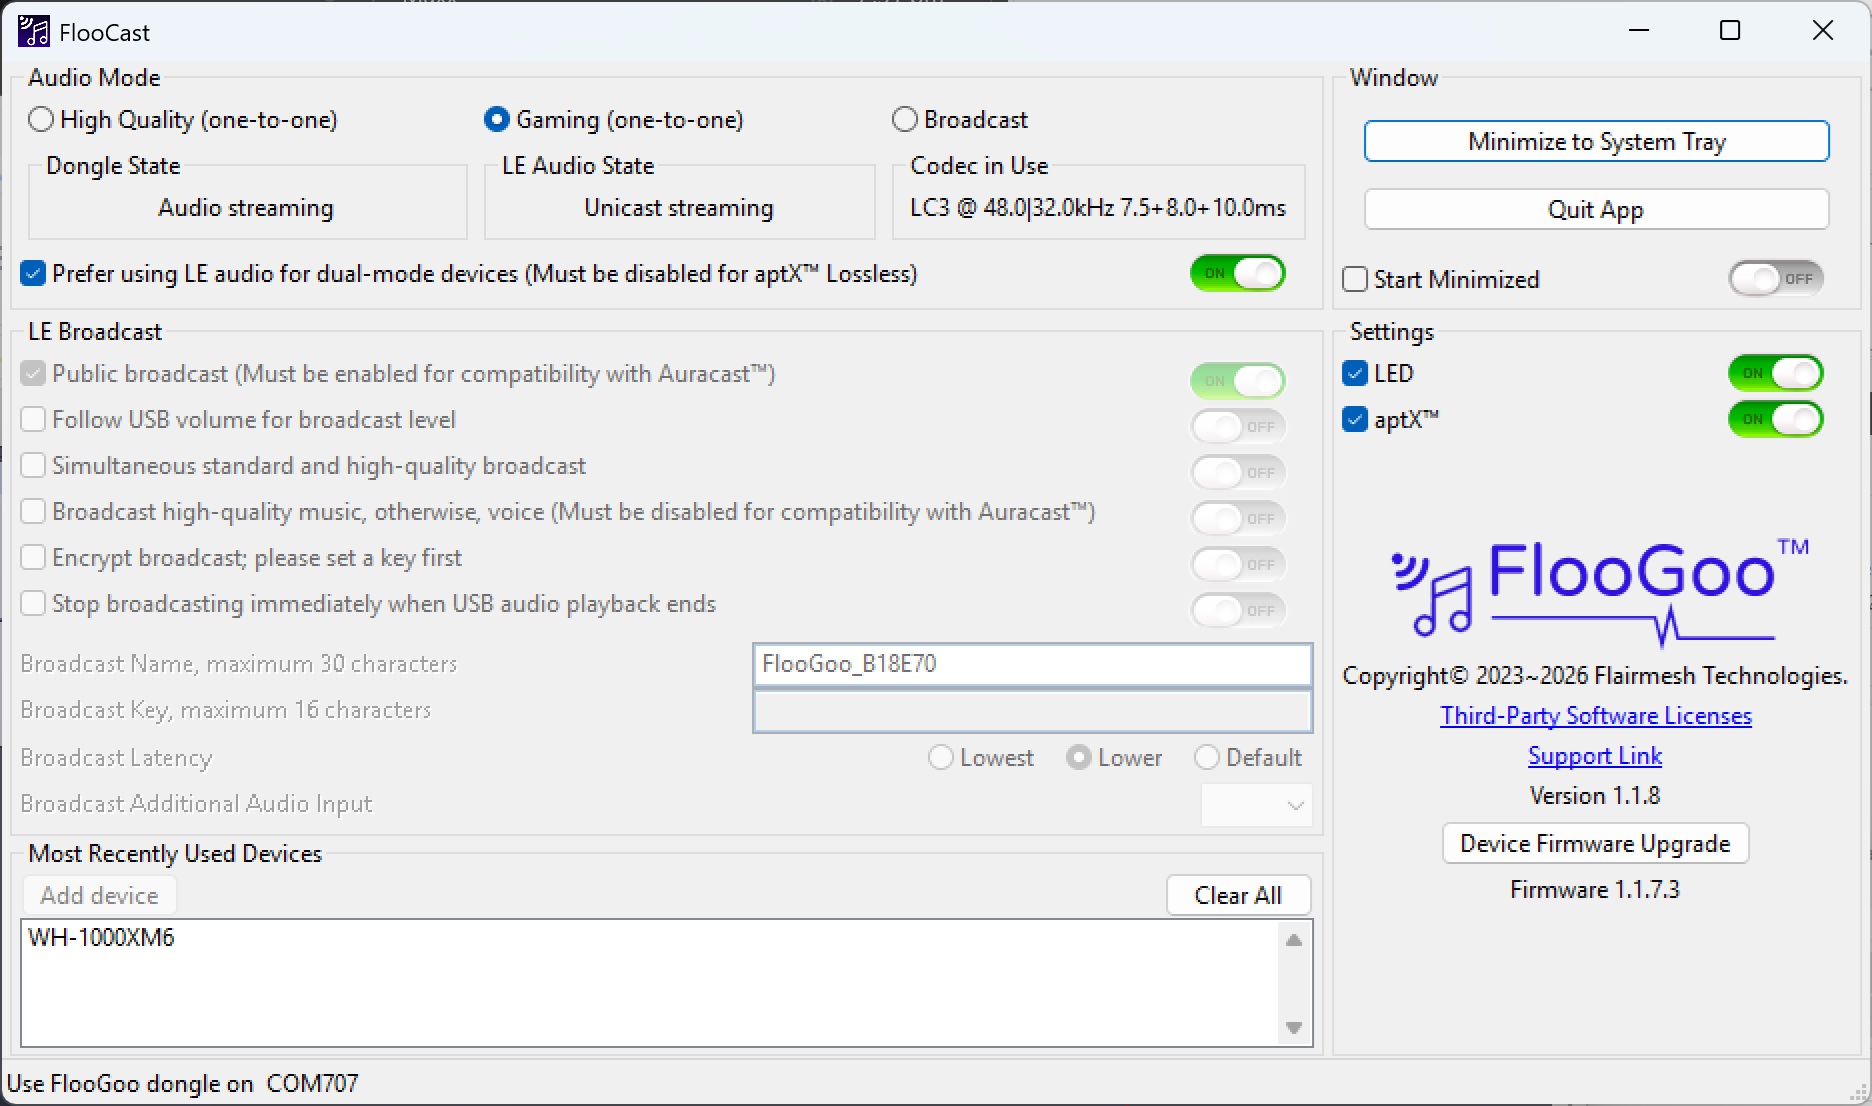Image resolution: width=1872 pixels, height=1106 pixels.
Task: Check Stop broadcasting immediately checkbox
Action: (33, 603)
